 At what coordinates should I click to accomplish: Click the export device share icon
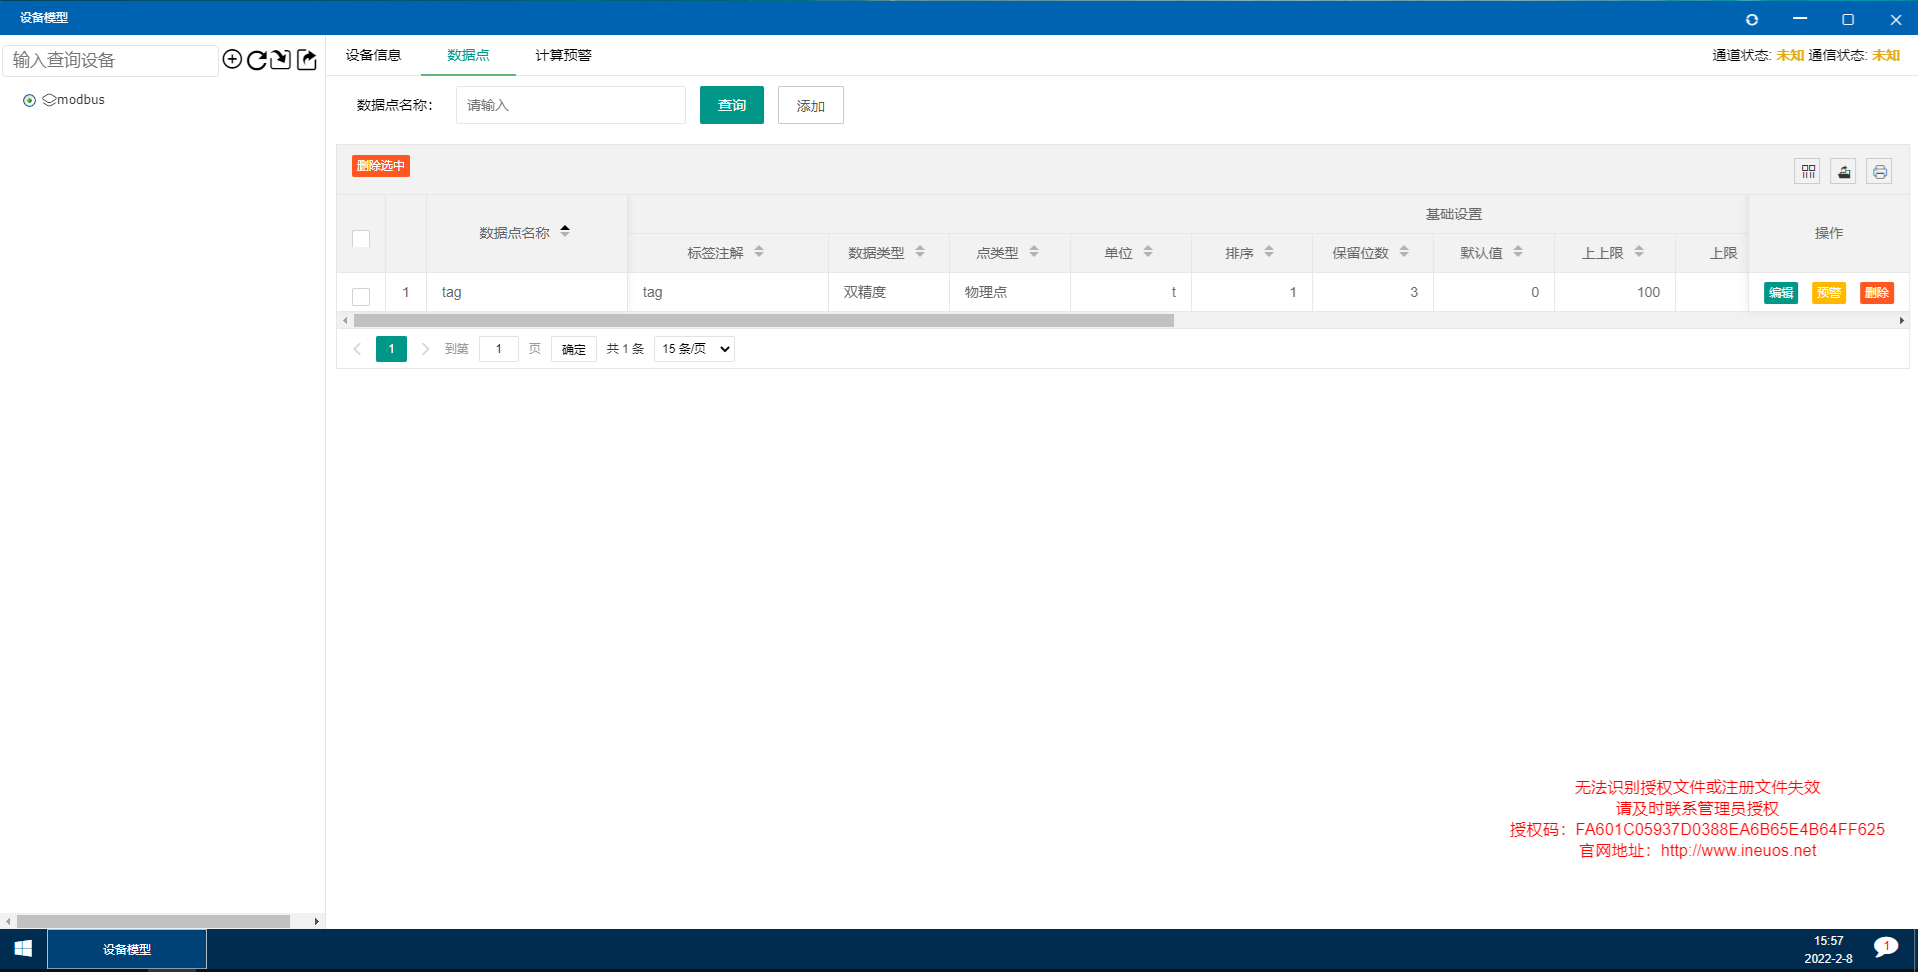point(306,60)
